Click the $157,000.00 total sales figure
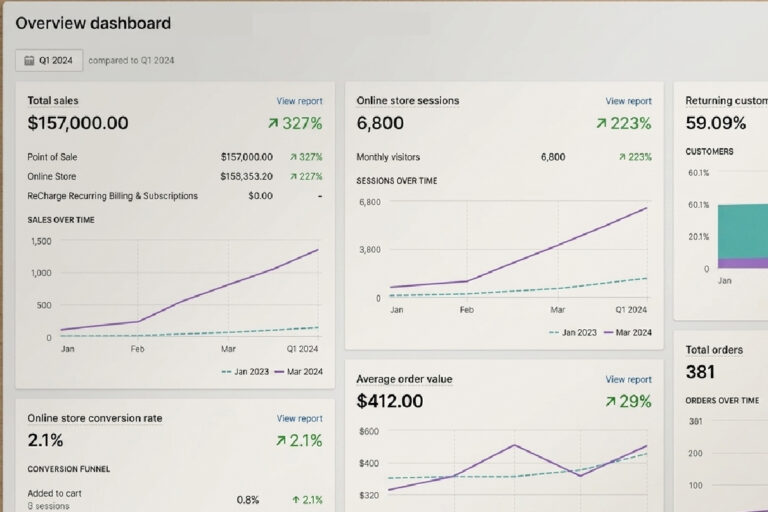 78,123
